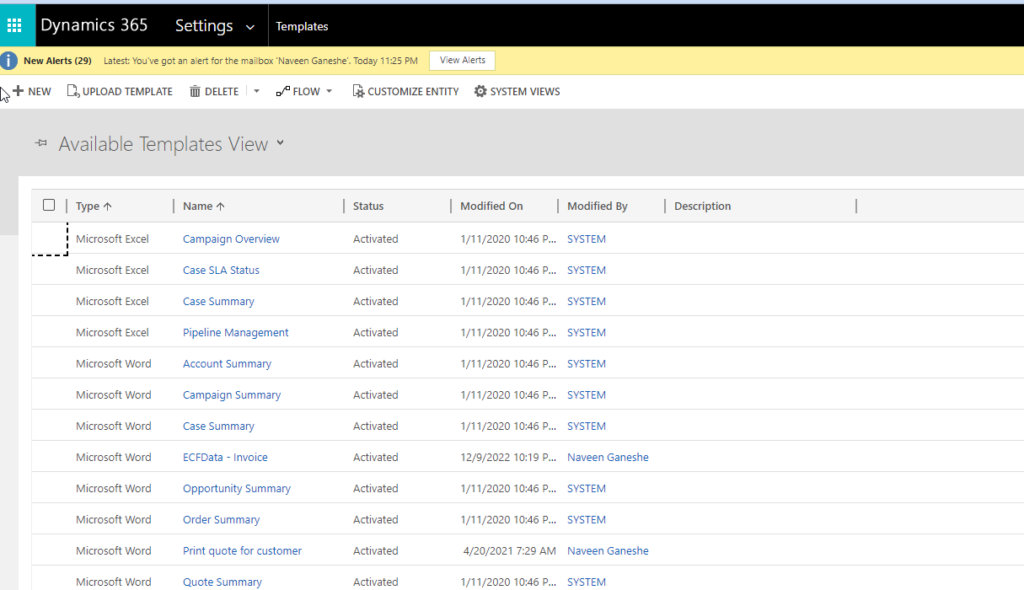Open the Delete button's dropdown arrow
The height and width of the screenshot is (590, 1024).
coord(256,91)
